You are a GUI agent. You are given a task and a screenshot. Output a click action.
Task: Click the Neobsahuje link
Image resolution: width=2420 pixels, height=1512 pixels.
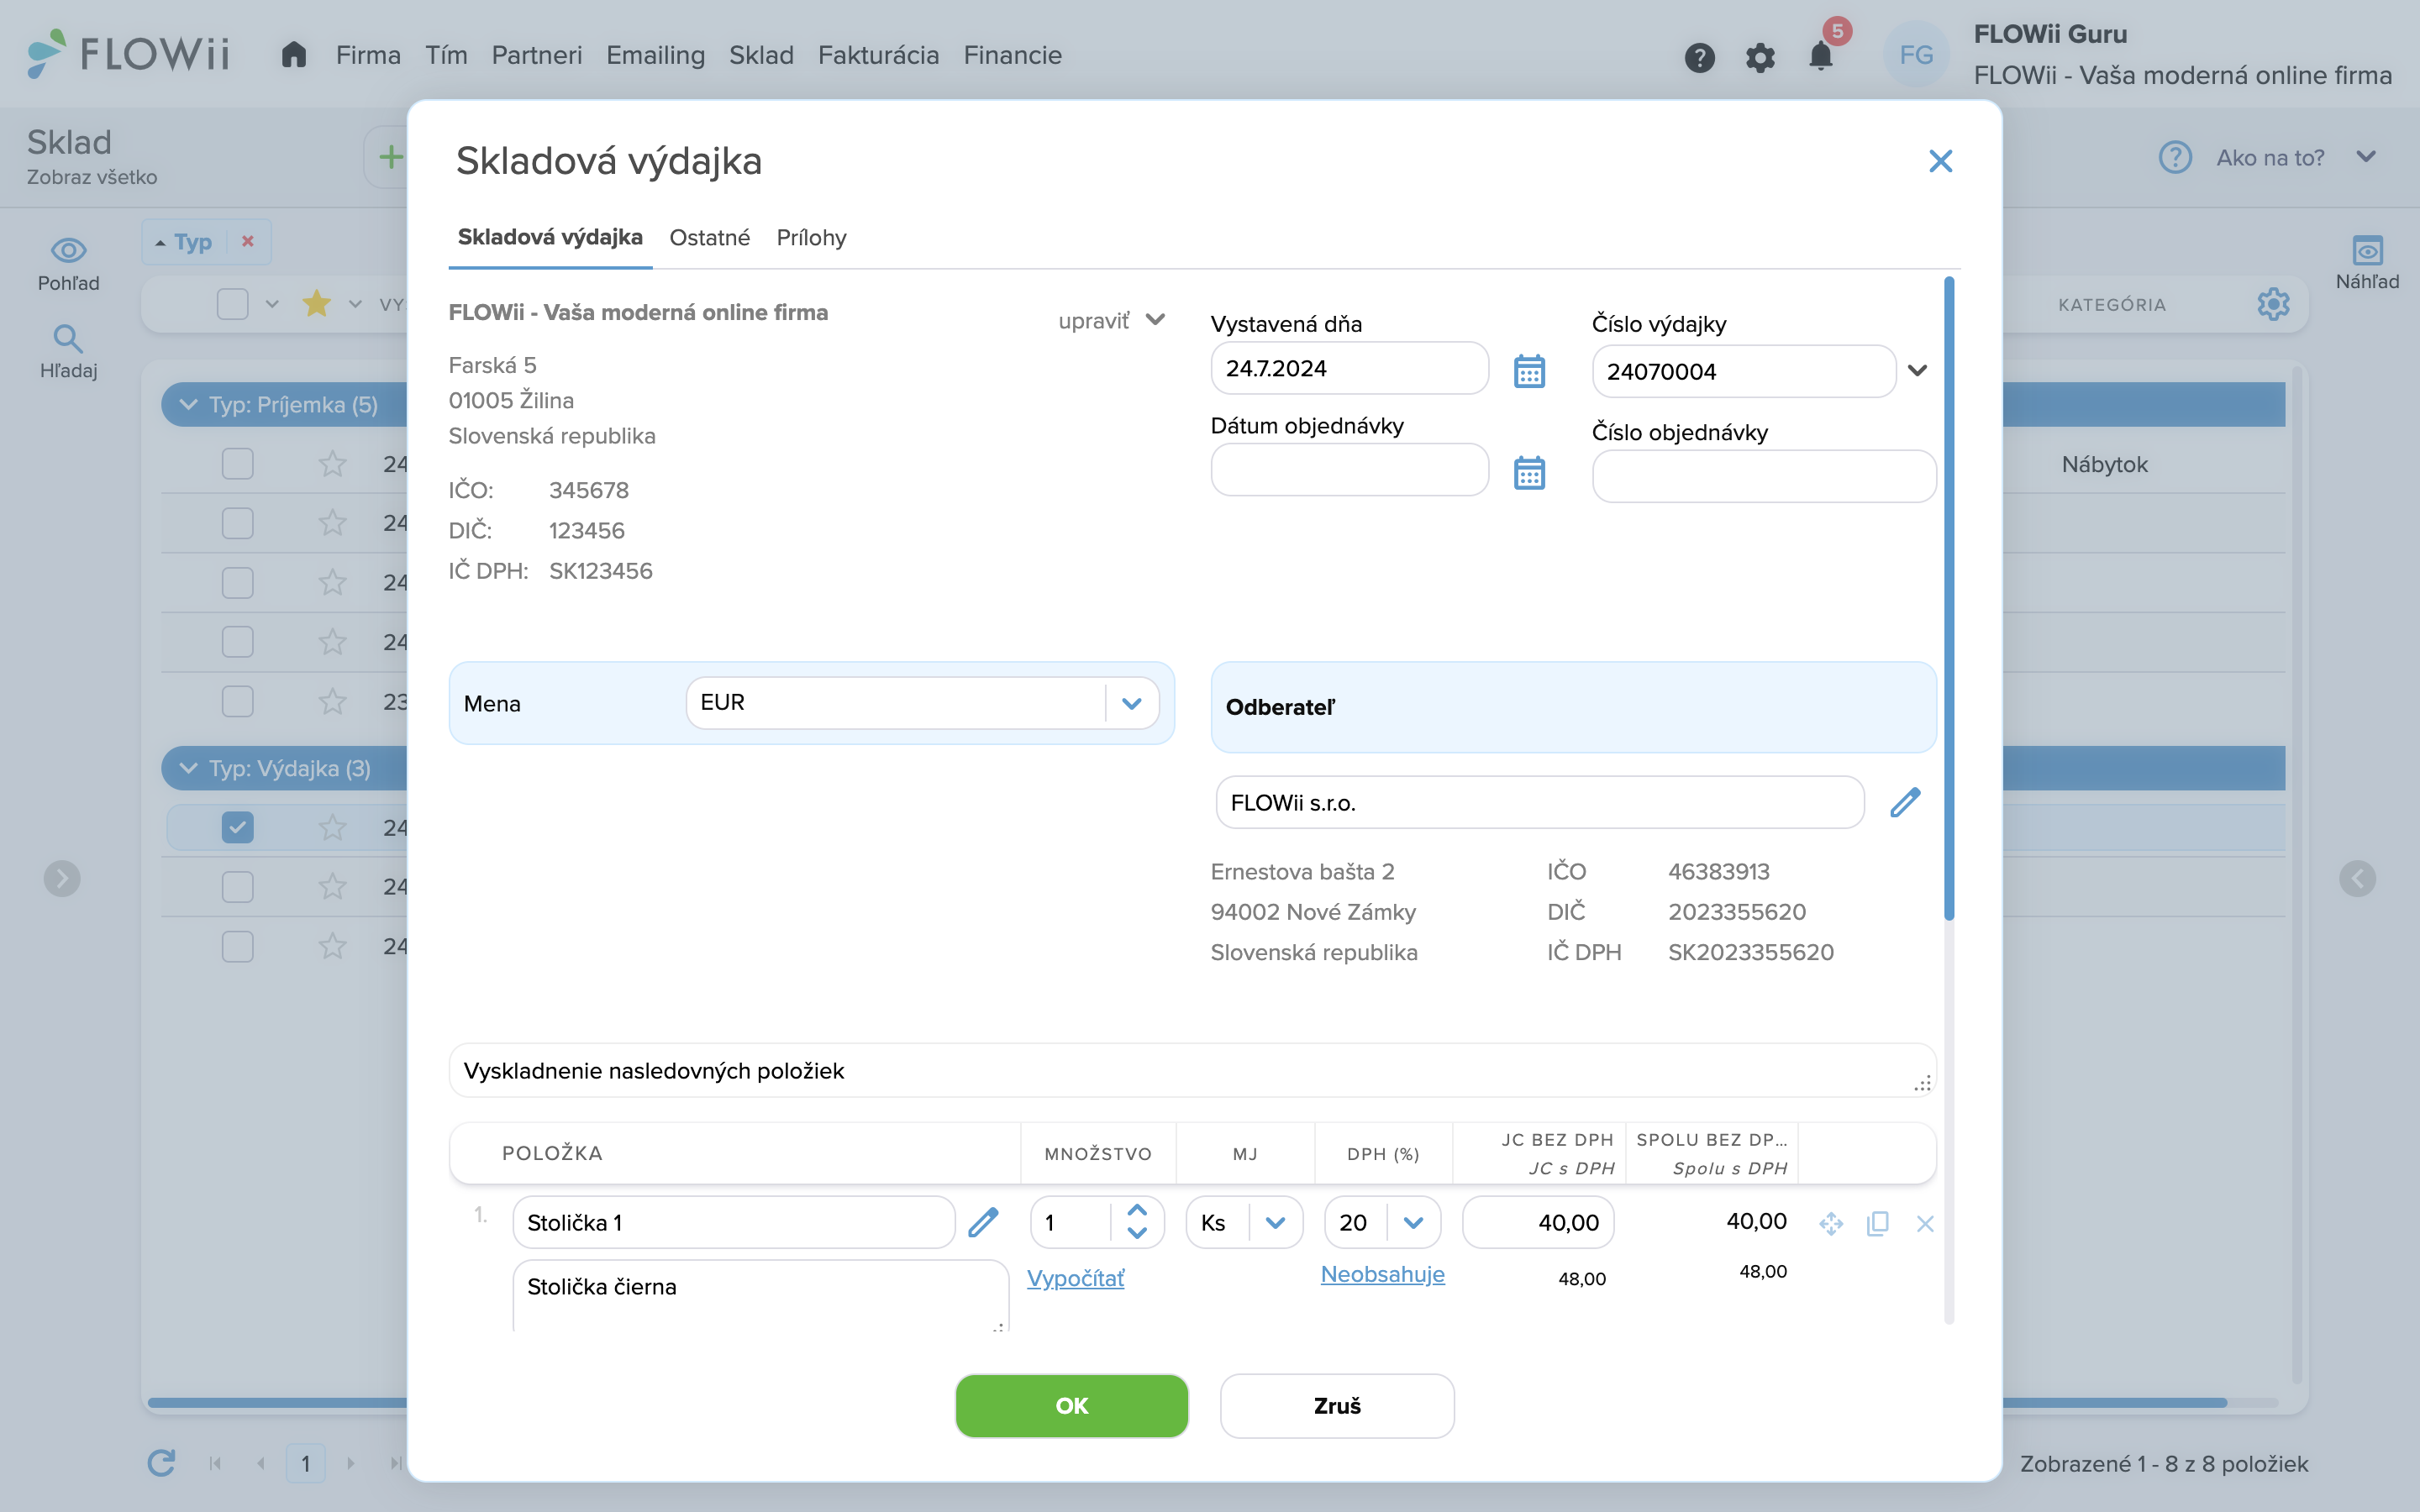tap(1382, 1274)
